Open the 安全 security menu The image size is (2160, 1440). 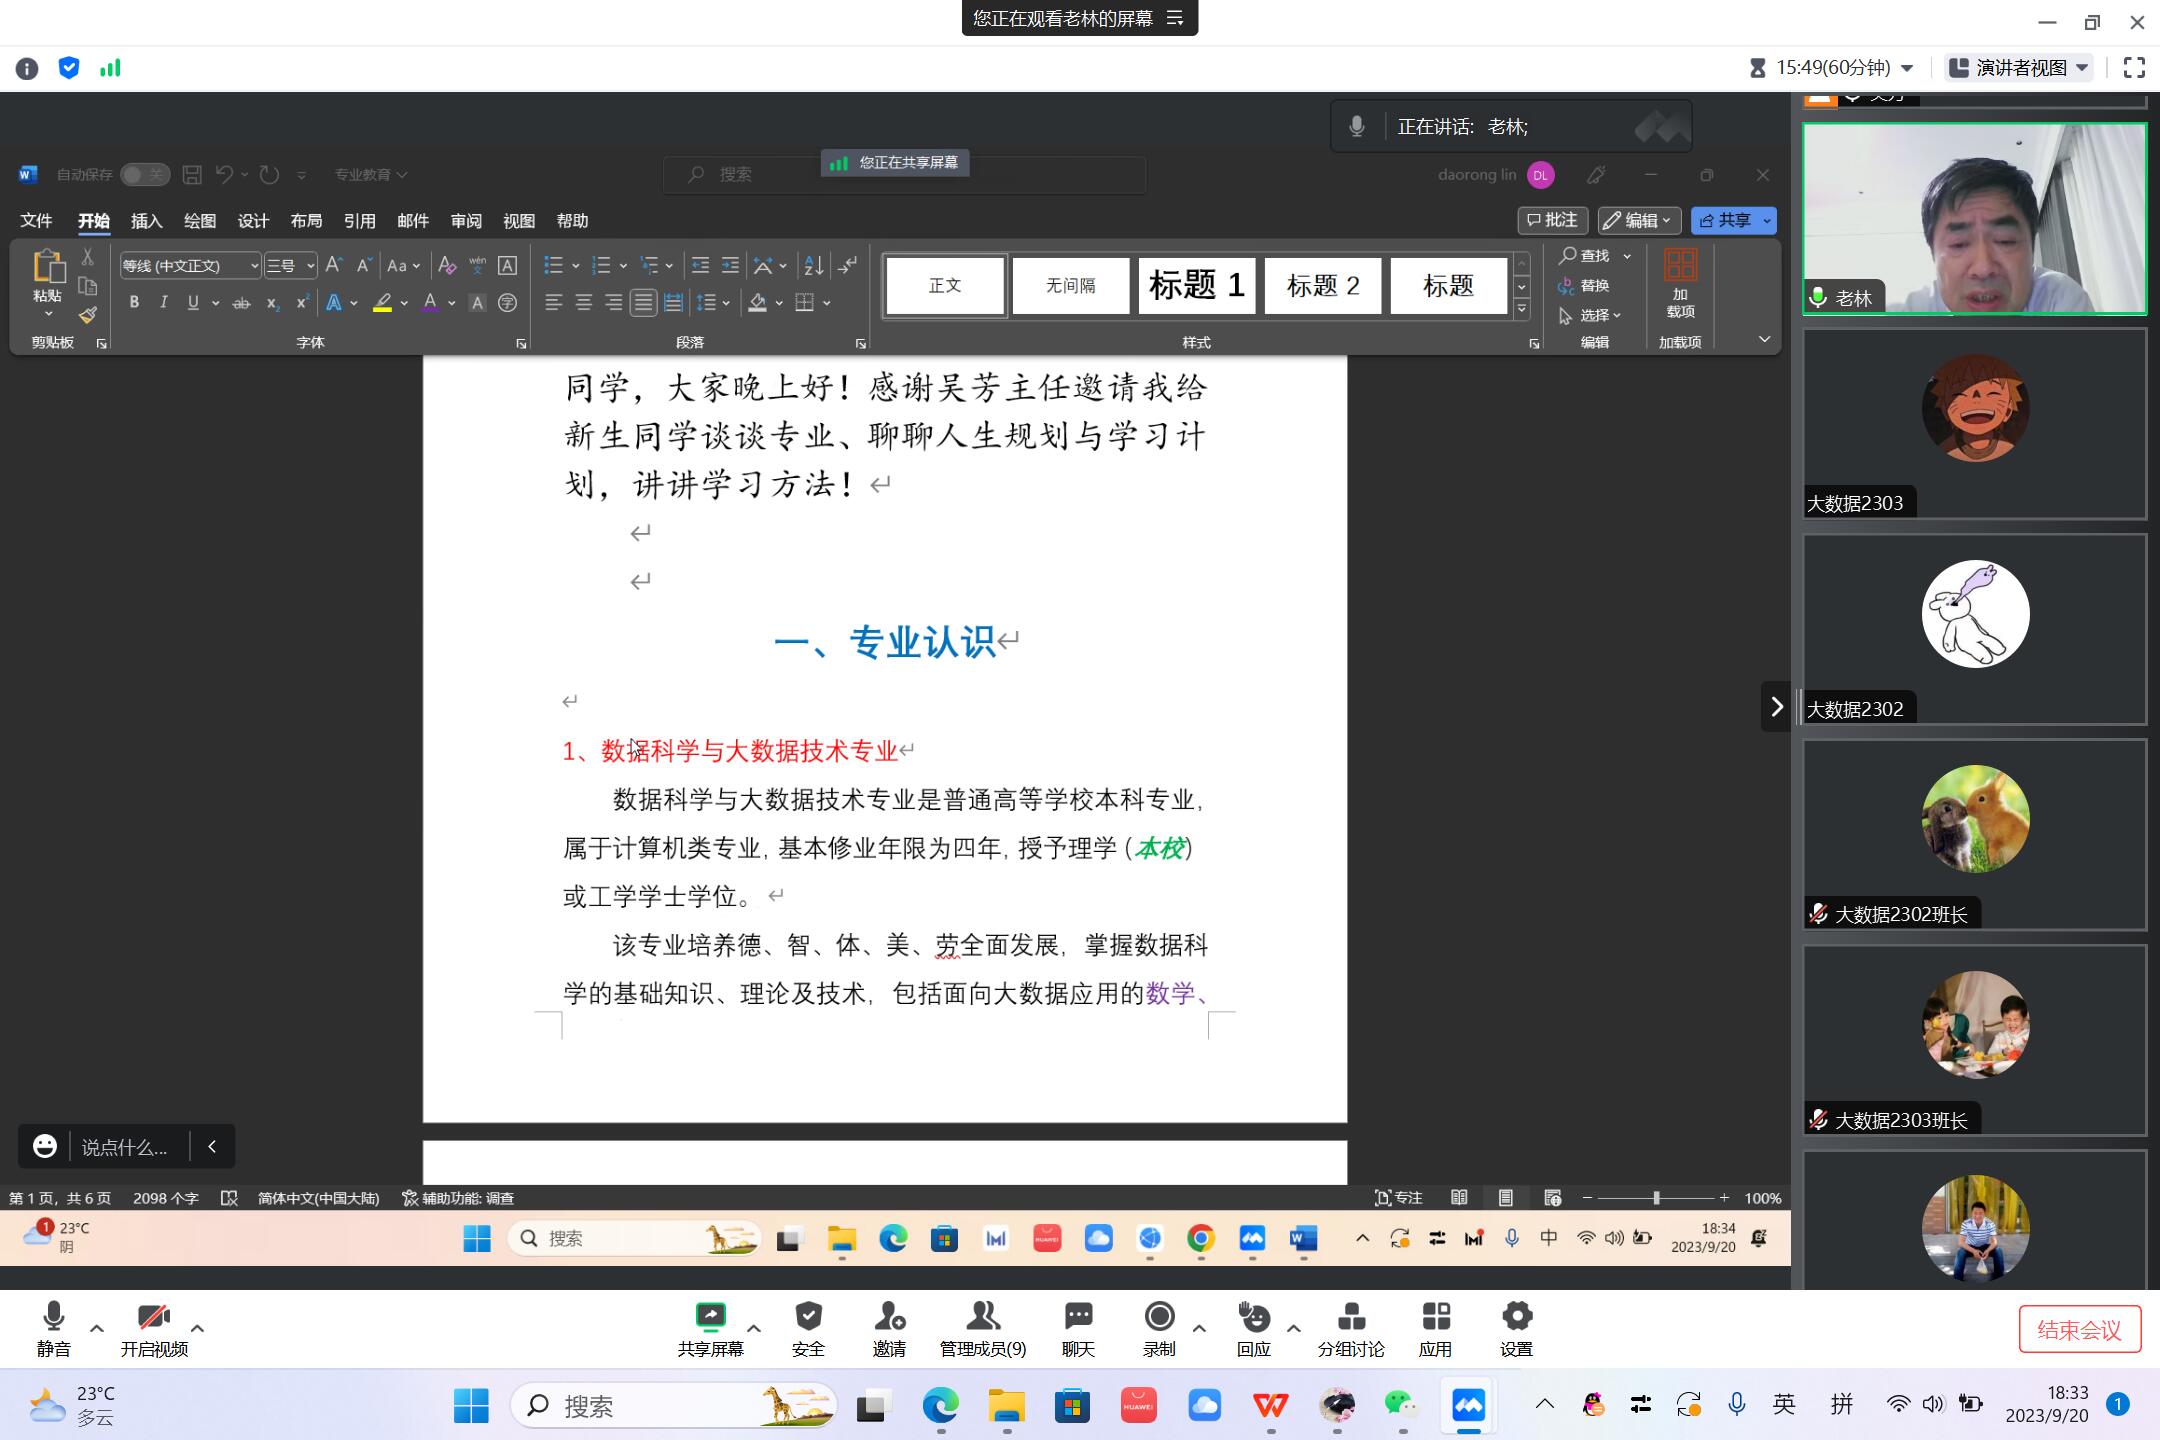808,1329
